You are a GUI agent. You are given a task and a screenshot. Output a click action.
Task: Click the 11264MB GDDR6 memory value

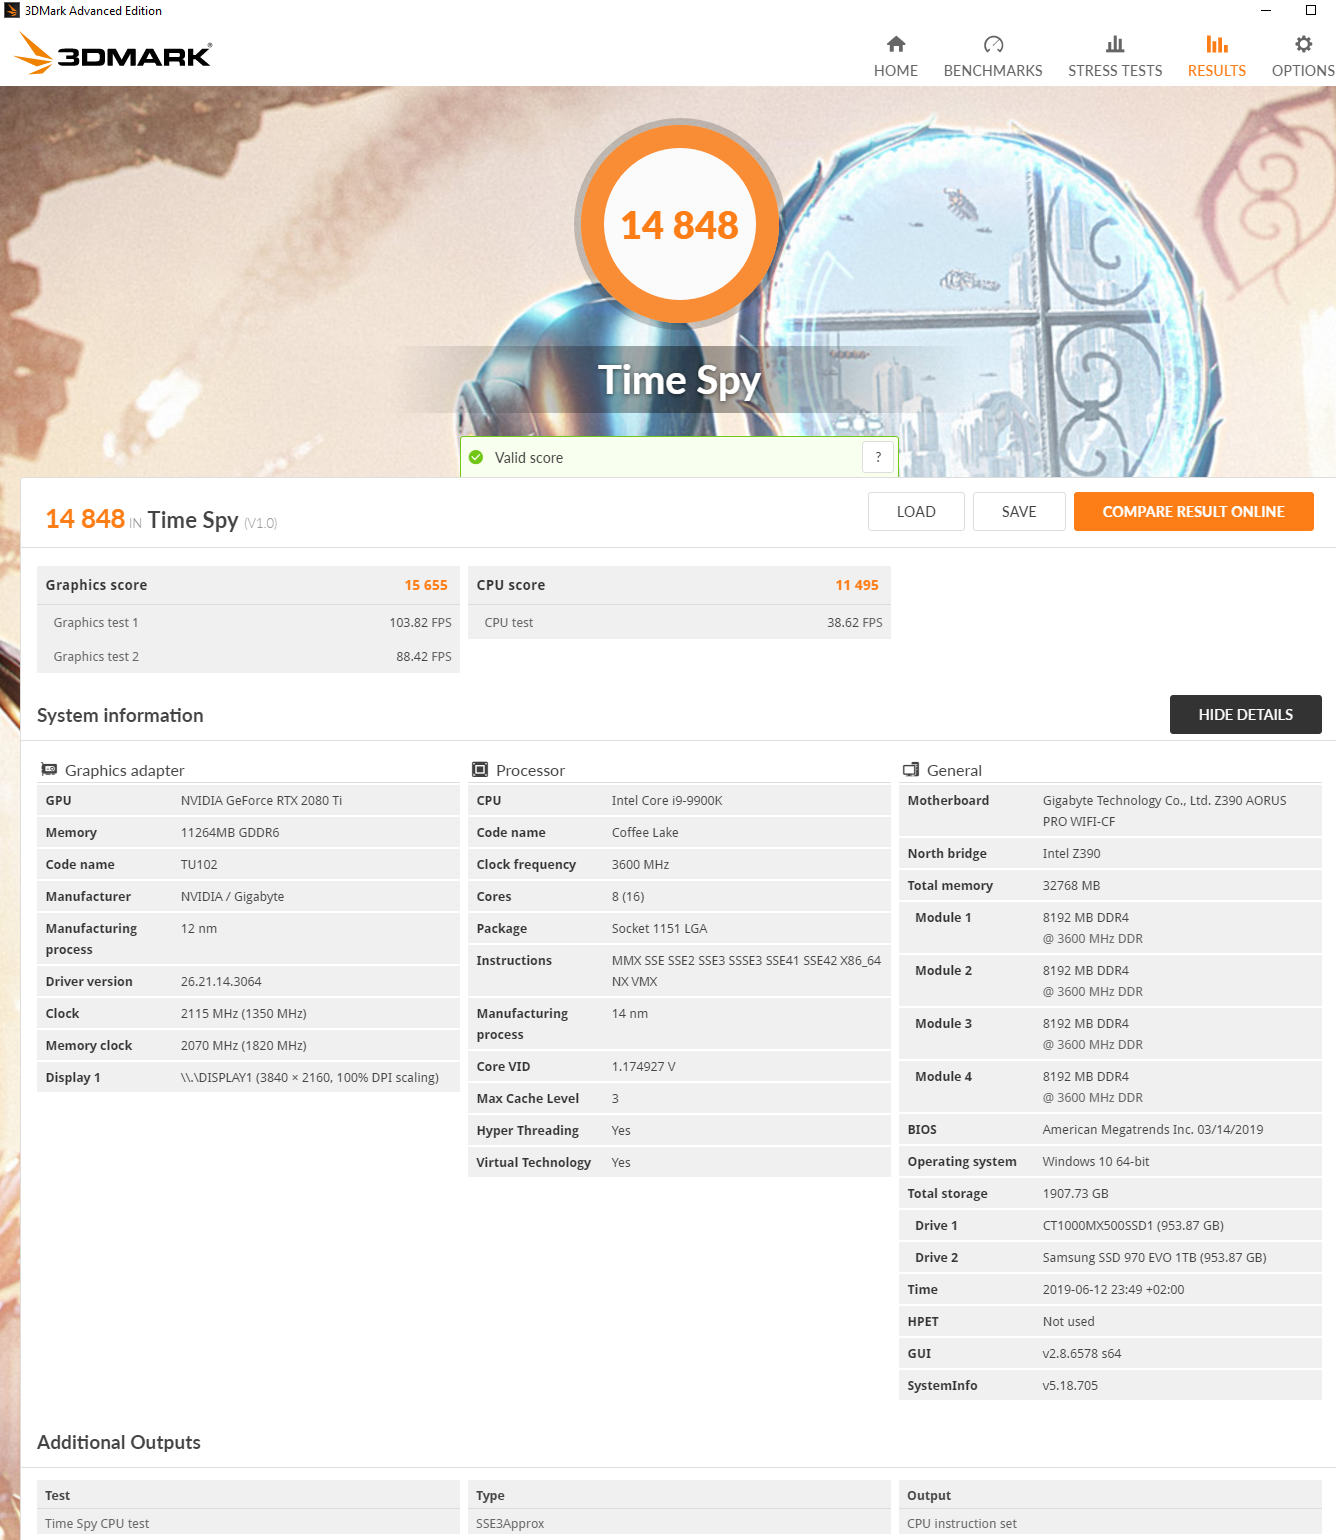[x=230, y=832]
